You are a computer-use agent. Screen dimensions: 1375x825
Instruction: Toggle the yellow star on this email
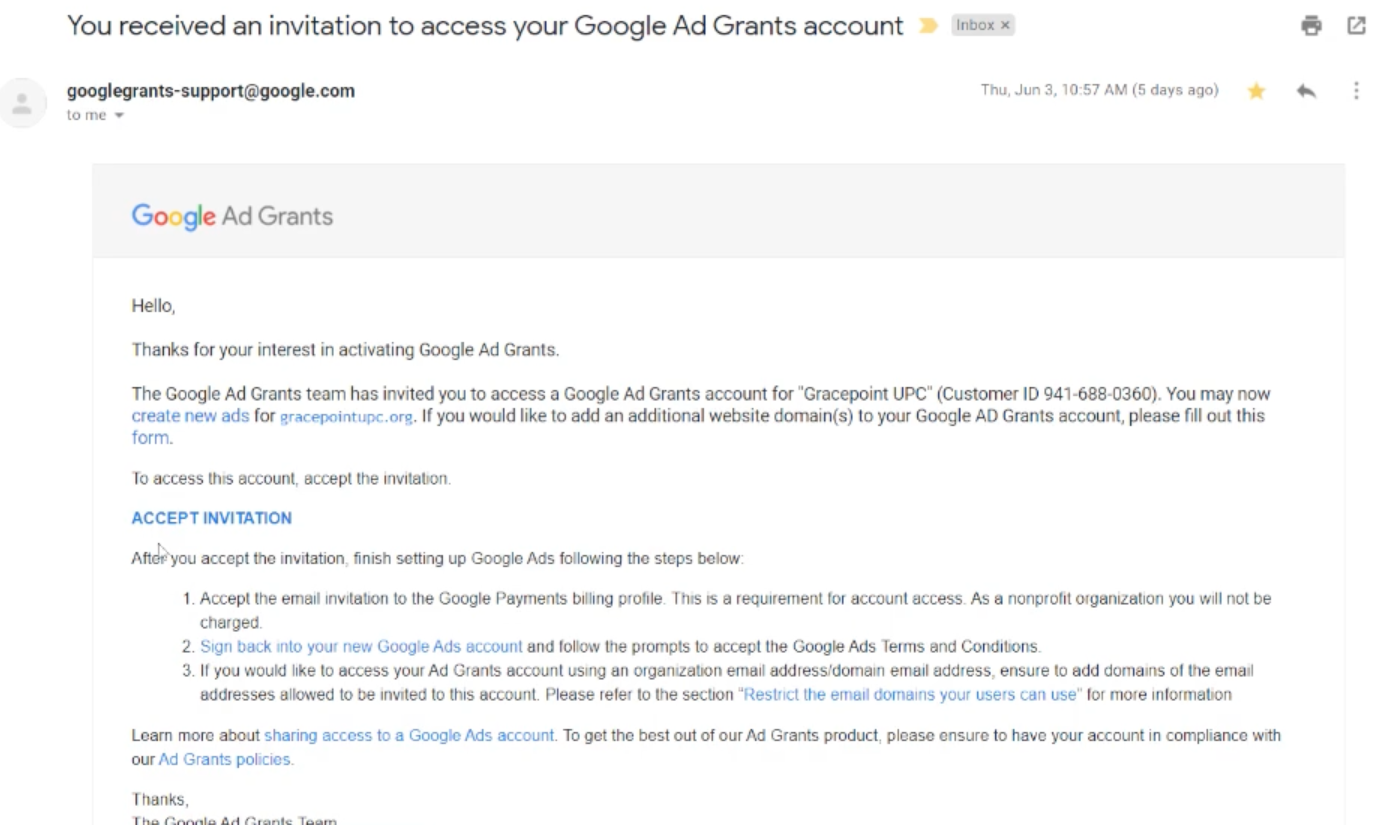tap(1256, 91)
